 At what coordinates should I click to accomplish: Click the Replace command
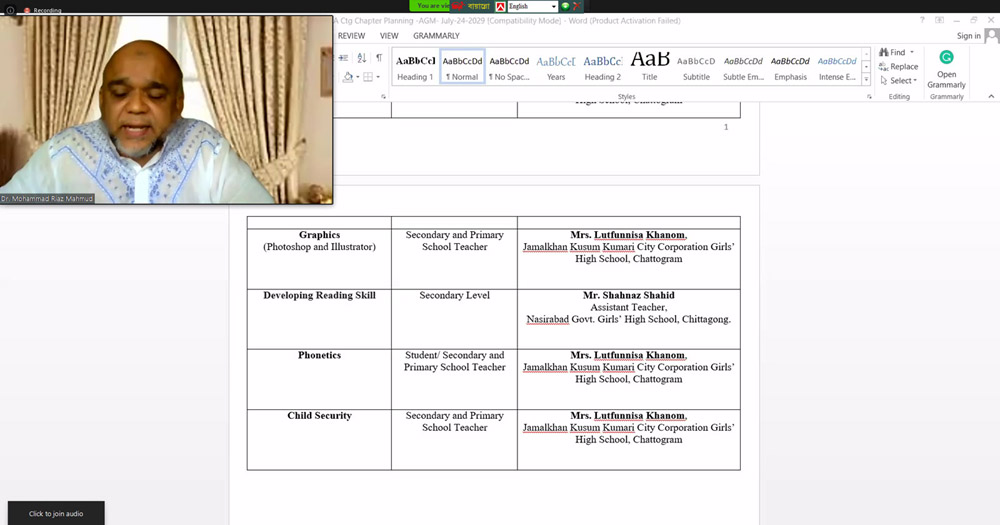pos(899,66)
